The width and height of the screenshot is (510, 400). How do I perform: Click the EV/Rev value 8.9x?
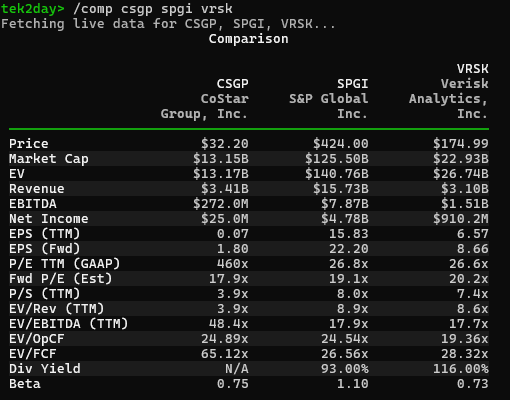[x=352, y=309]
